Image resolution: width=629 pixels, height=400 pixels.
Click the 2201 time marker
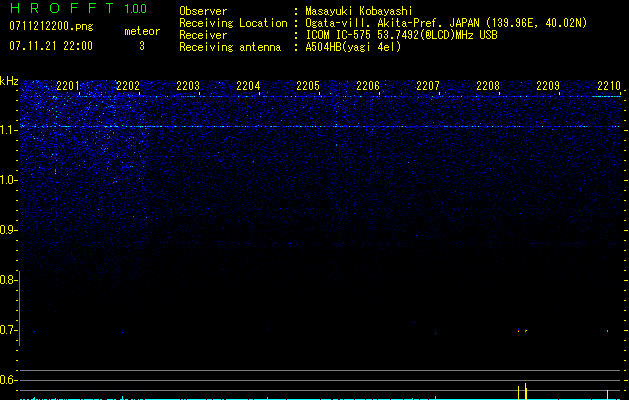pyautogui.click(x=68, y=85)
